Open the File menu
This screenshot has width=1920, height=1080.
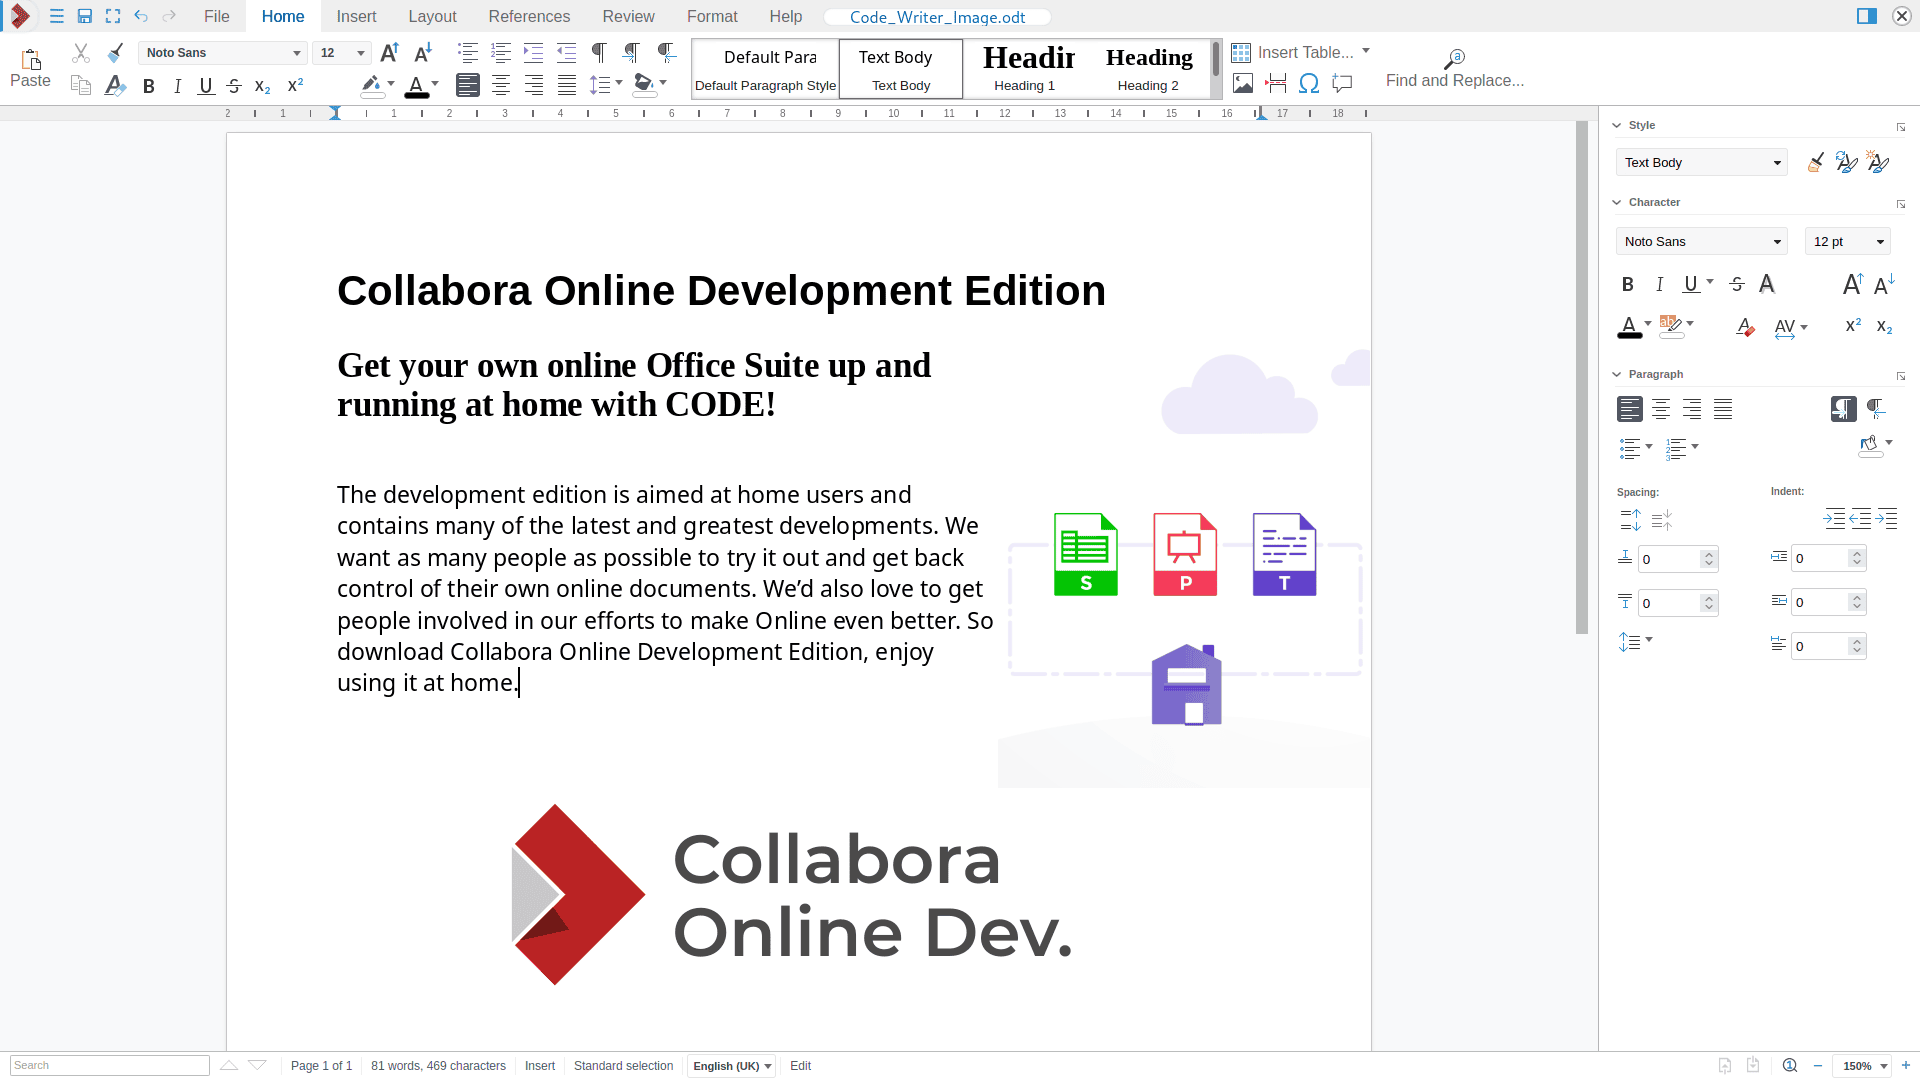tap(216, 16)
